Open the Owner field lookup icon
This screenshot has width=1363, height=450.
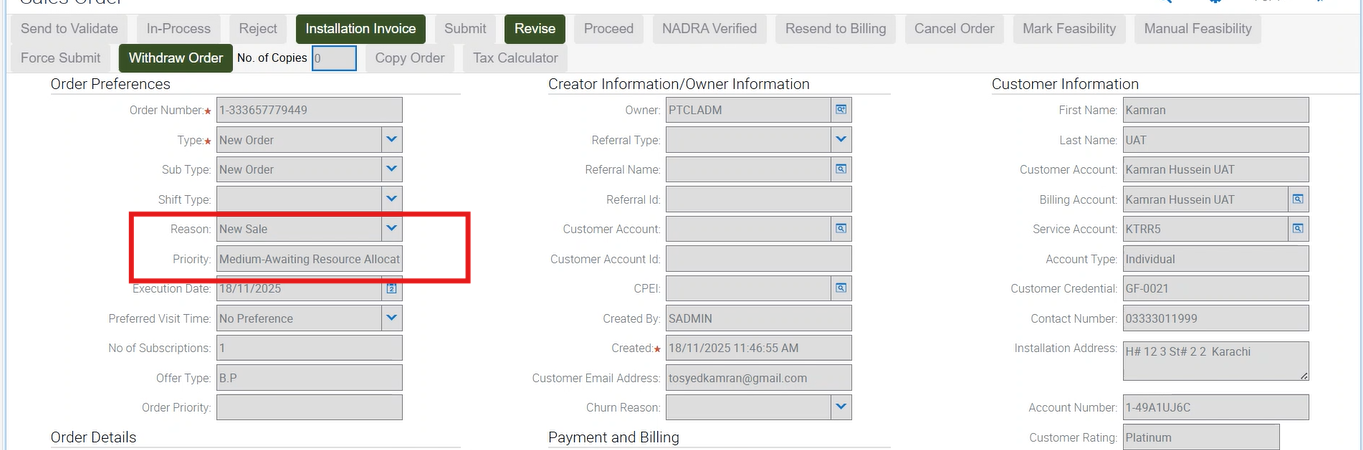click(x=841, y=110)
